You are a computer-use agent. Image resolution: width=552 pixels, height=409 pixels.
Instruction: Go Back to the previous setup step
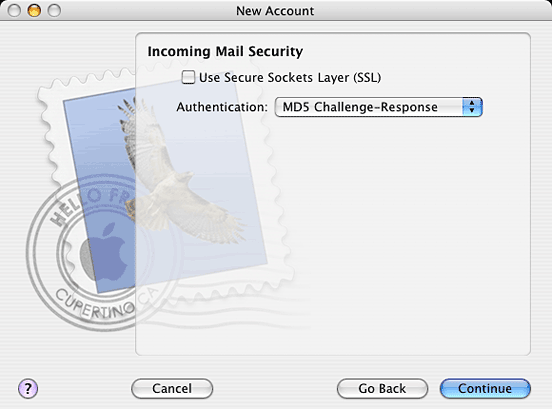[x=382, y=389]
